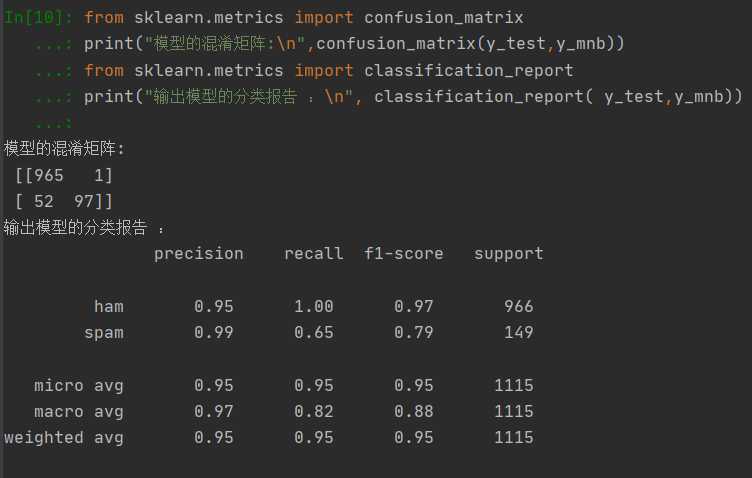Click the macro avg f1-score value 0.88
The height and width of the screenshot is (478, 752).
[x=413, y=411]
